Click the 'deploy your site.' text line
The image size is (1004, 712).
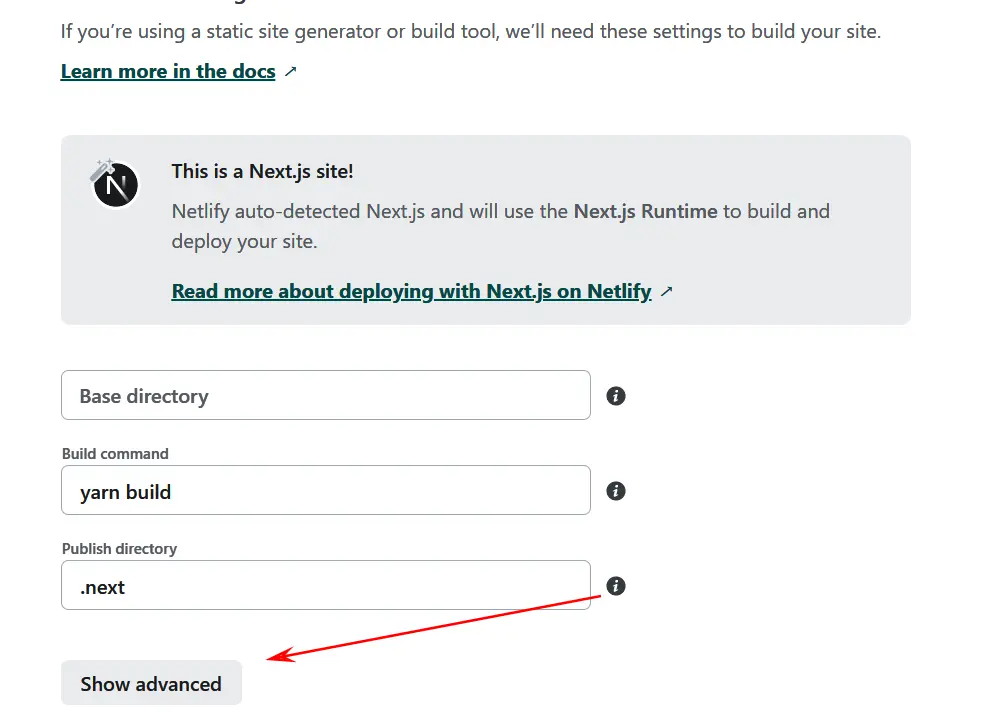[244, 241]
